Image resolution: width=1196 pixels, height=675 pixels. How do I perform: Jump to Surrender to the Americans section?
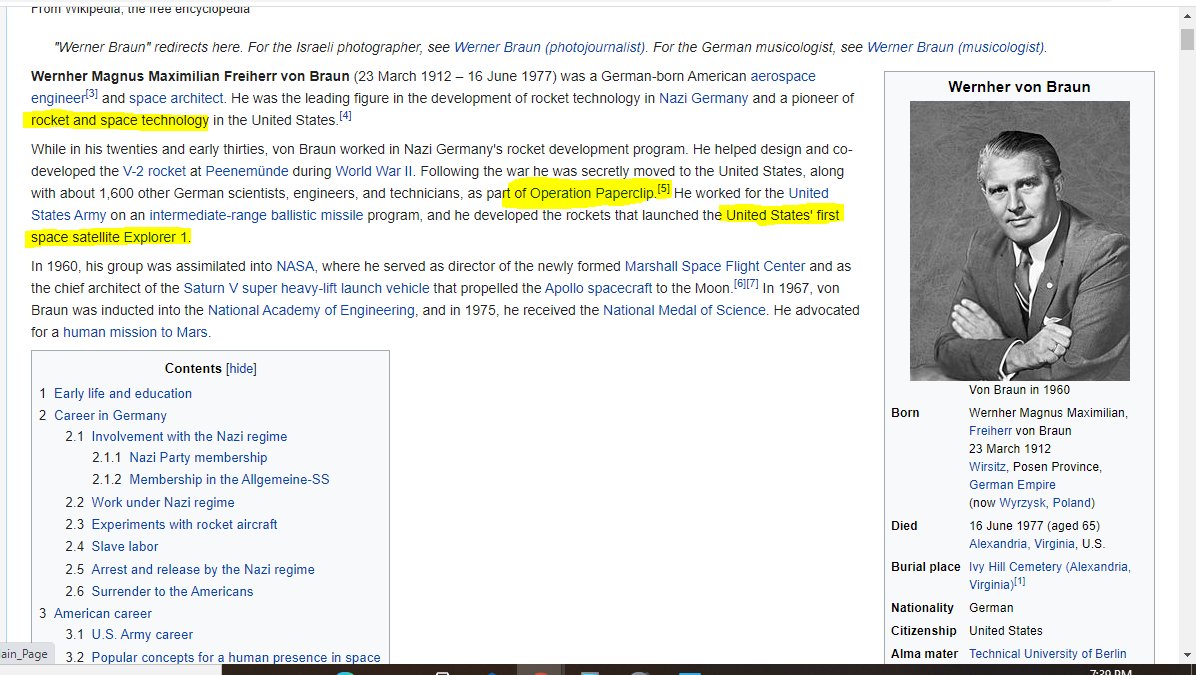coord(172,593)
